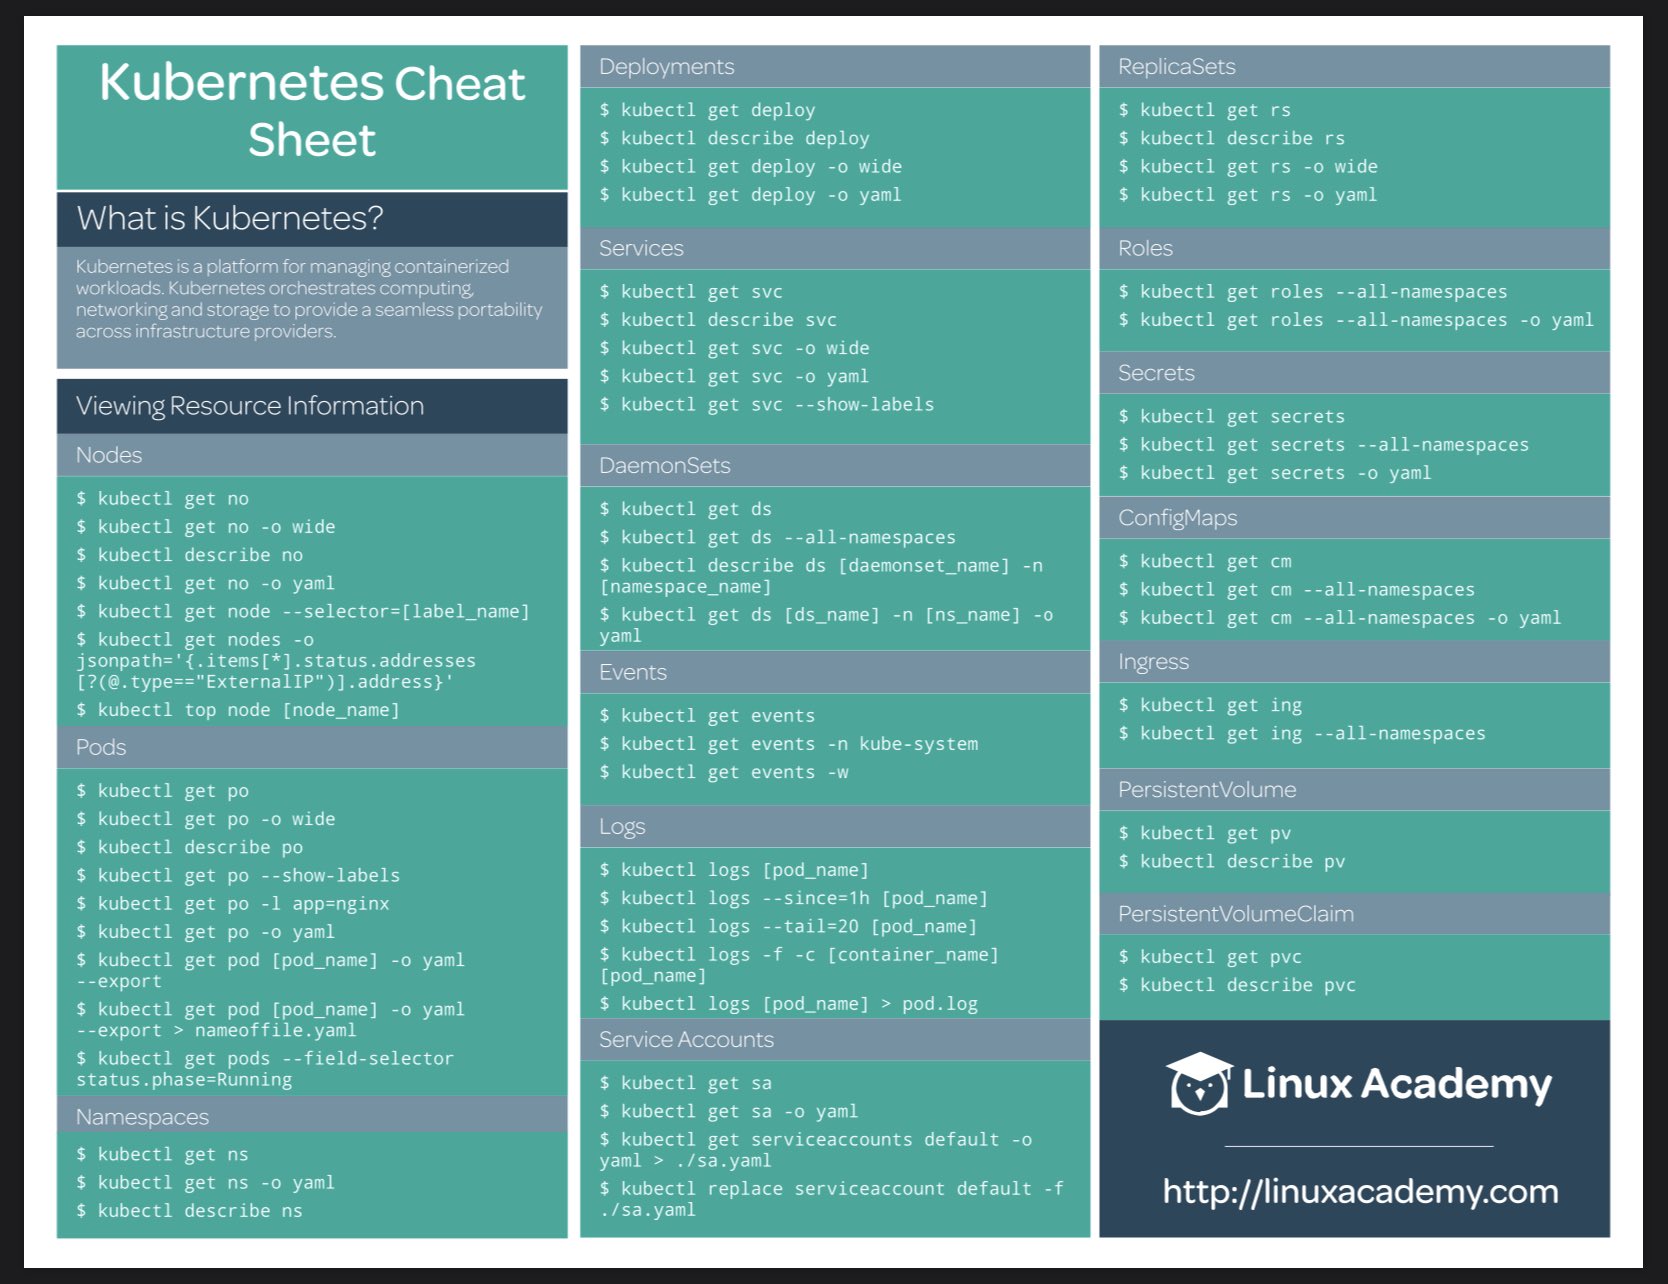
Task: Select 'kubectl get po -l app=nginx' command
Action: click(233, 903)
